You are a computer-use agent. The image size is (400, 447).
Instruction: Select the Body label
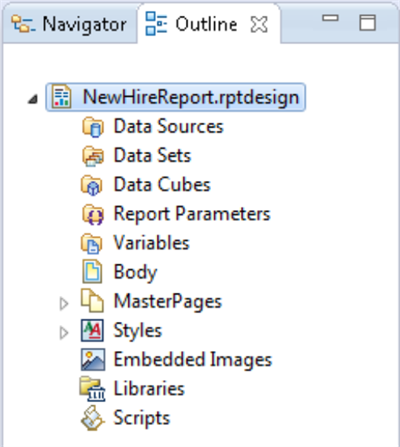click(x=135, y=273)
